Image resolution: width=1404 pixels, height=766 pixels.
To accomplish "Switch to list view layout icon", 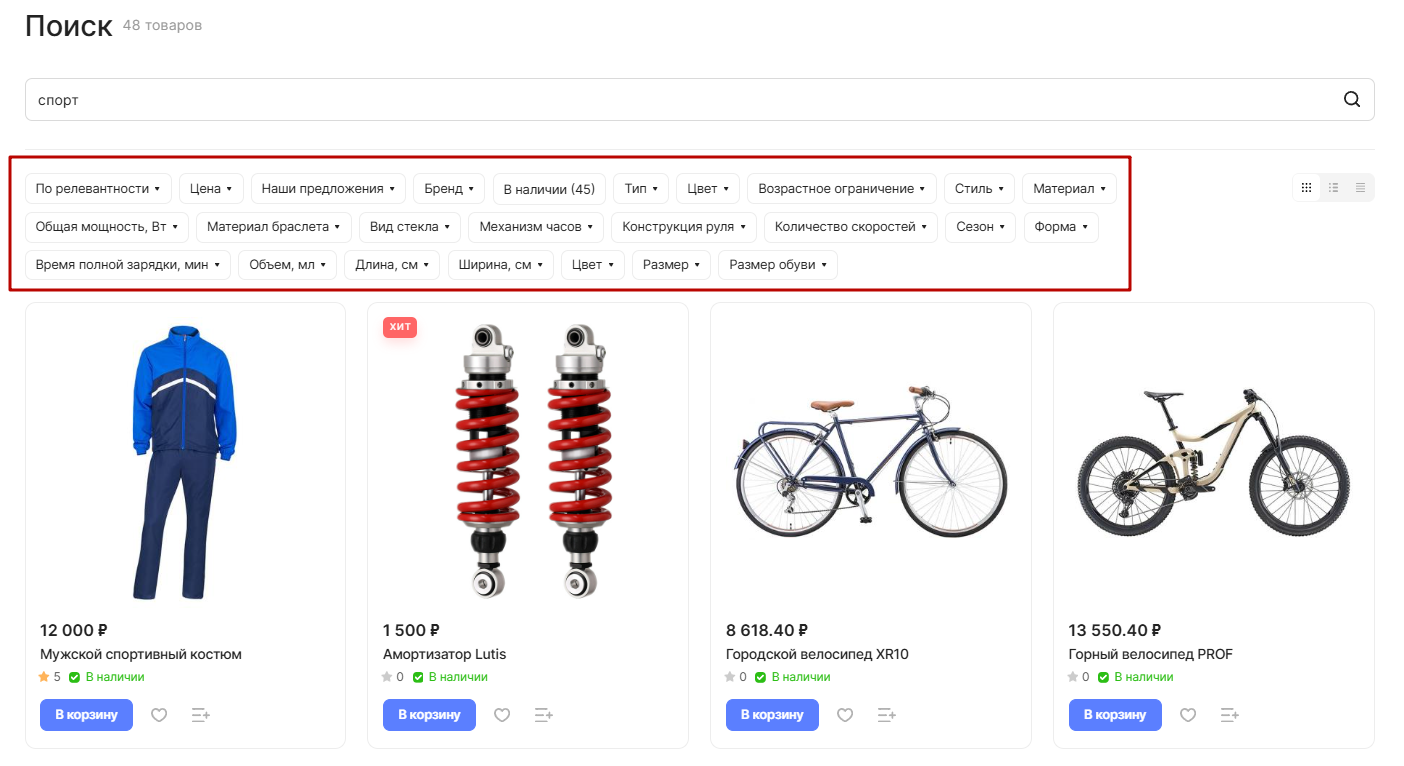I will coord(1333,188).
